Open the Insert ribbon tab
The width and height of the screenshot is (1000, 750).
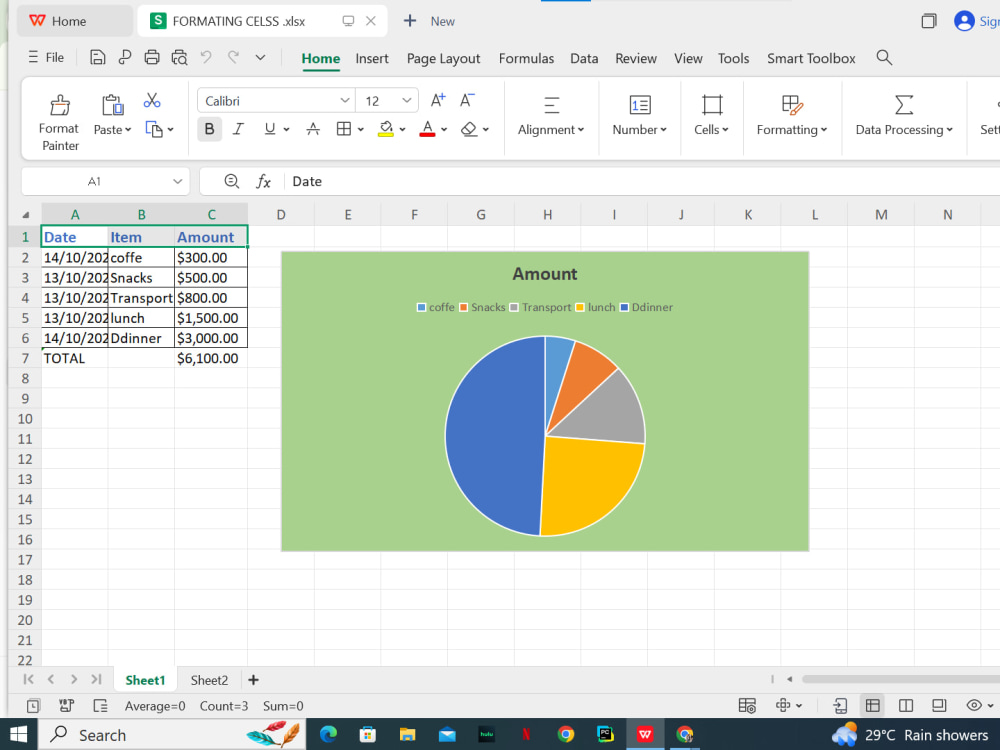coord(372,58)
